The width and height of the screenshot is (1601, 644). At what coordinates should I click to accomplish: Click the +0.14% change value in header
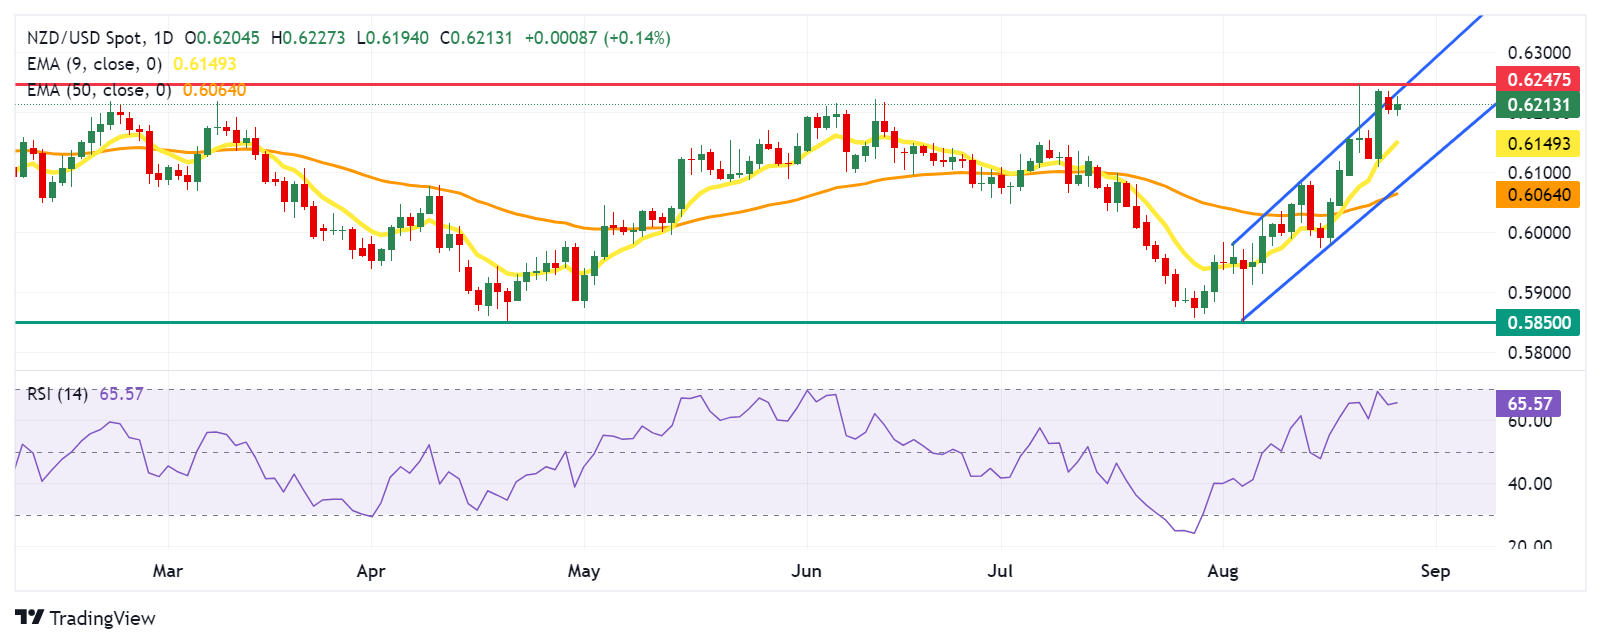tap(637, 38)
